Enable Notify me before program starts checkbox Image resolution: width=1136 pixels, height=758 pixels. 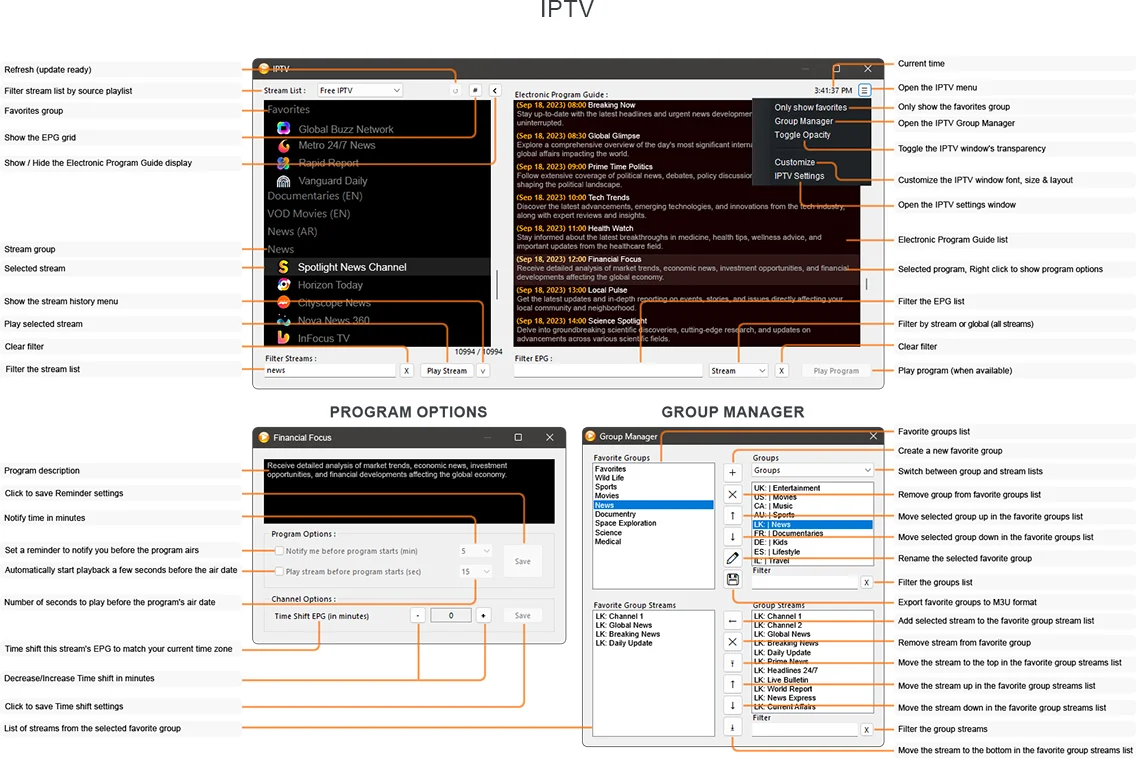[x=279, y=551]
